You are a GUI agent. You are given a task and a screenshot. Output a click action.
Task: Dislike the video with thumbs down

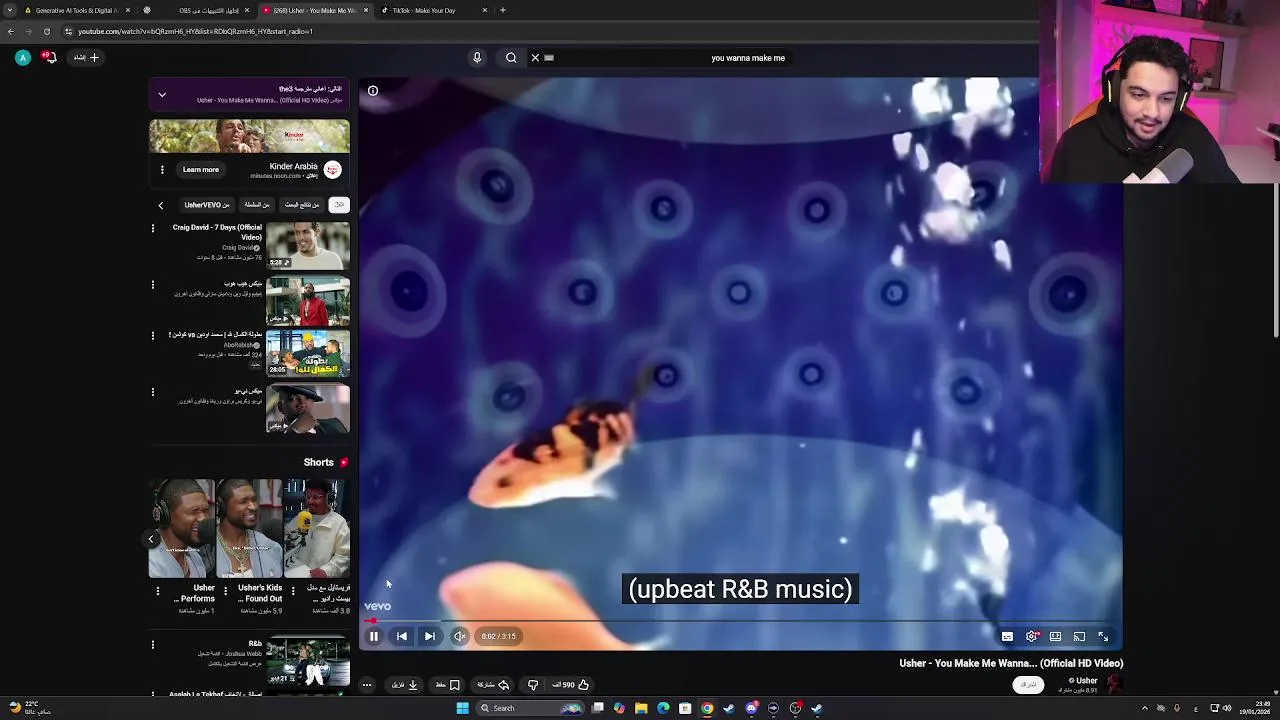click(x=533, y=685)
